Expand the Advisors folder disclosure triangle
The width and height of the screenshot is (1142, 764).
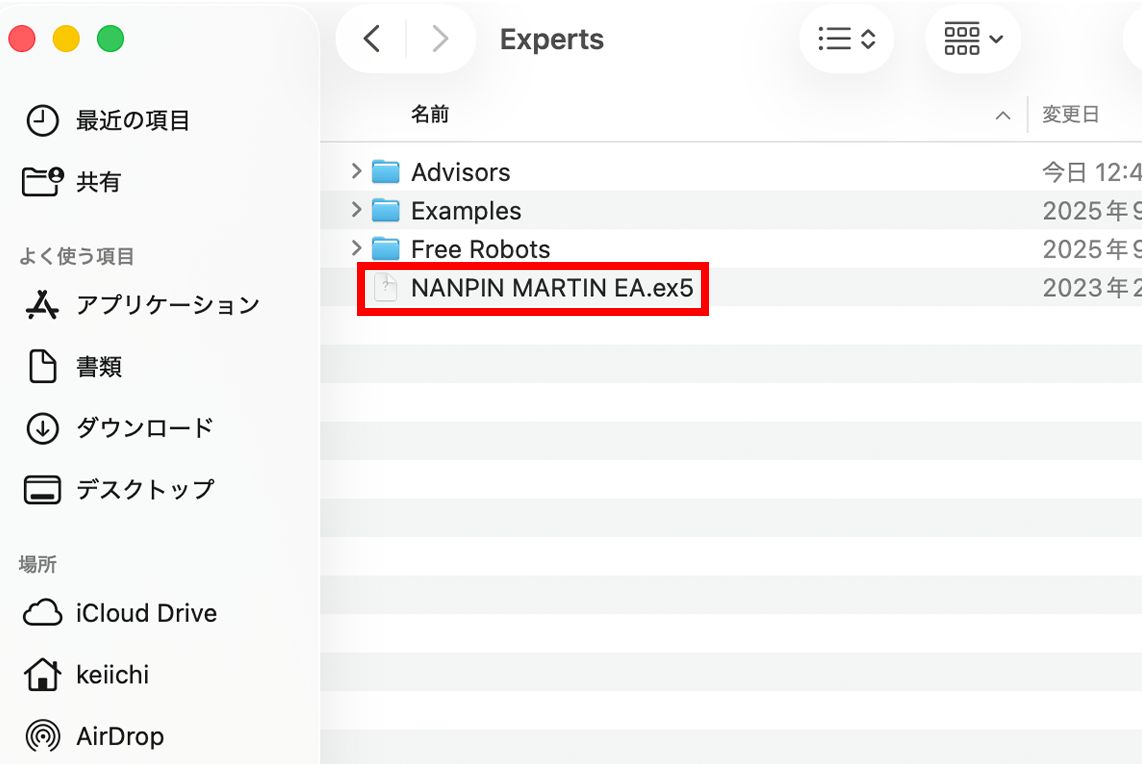[x=356, y=172]
